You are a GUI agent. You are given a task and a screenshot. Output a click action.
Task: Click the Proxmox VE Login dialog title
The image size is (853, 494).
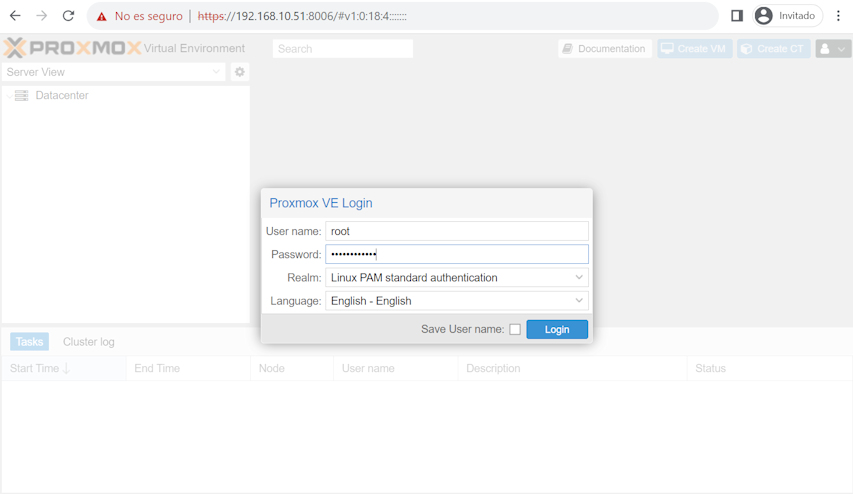(321, 203)
